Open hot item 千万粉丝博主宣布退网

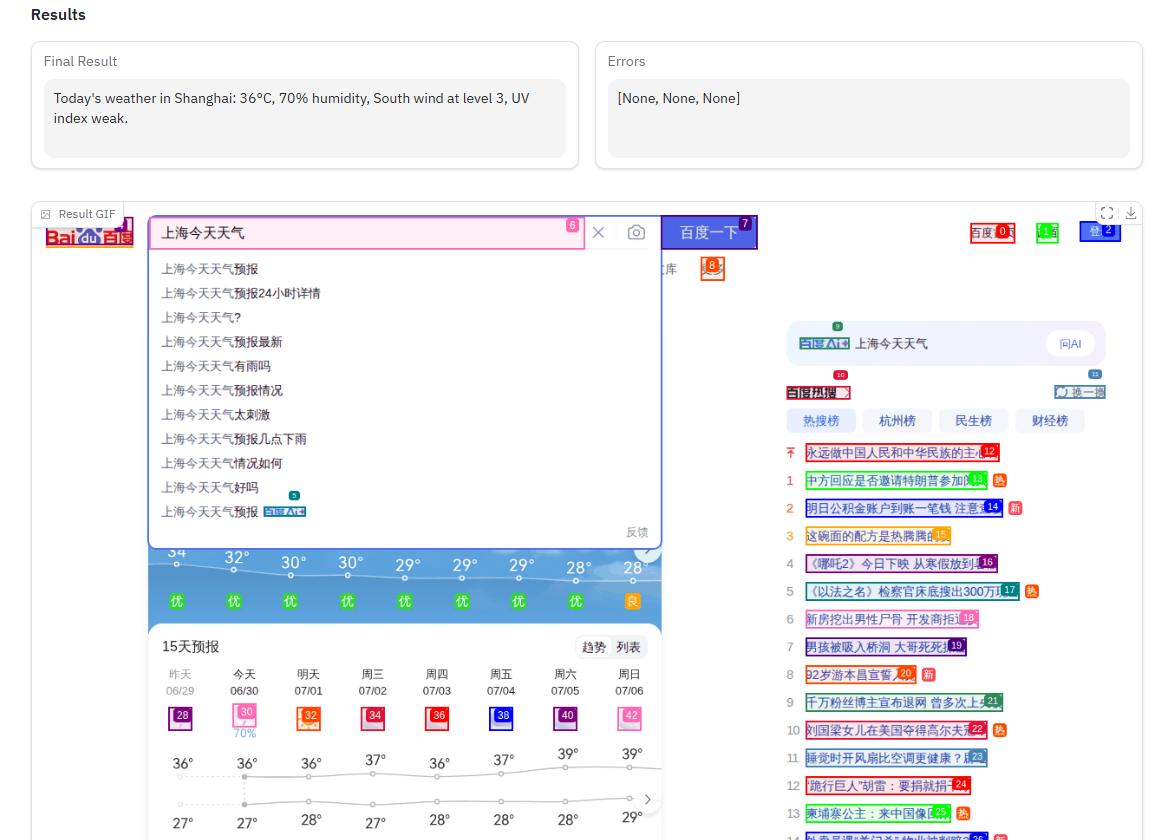[904, 702]
